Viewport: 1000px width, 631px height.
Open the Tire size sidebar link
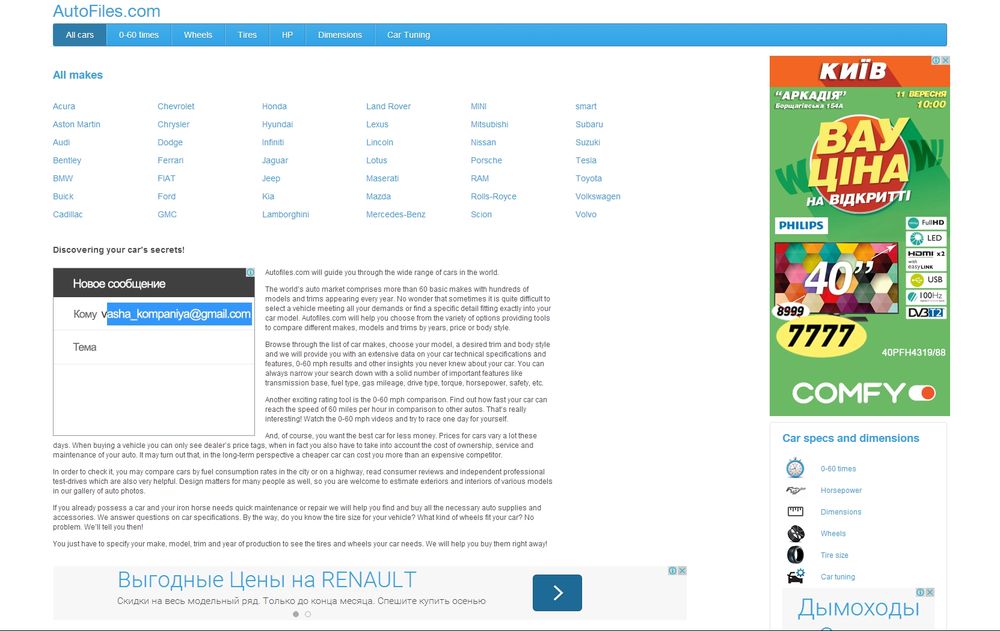click(x=834, y=555)
